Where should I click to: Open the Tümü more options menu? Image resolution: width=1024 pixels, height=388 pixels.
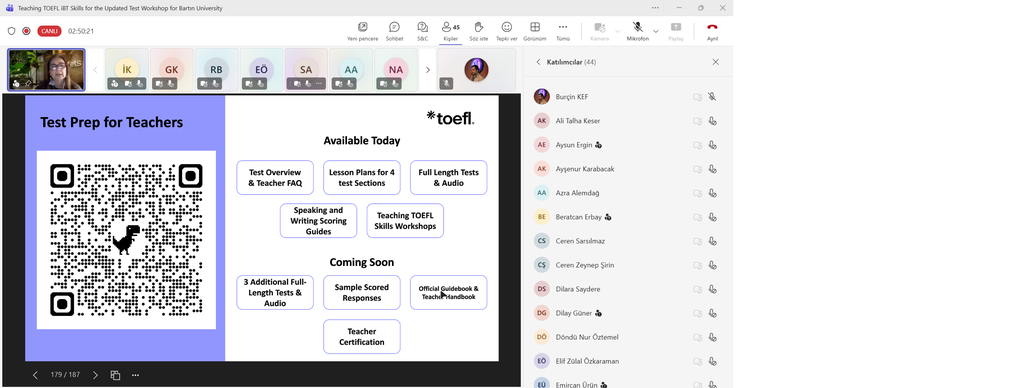[x=563, y=31]
